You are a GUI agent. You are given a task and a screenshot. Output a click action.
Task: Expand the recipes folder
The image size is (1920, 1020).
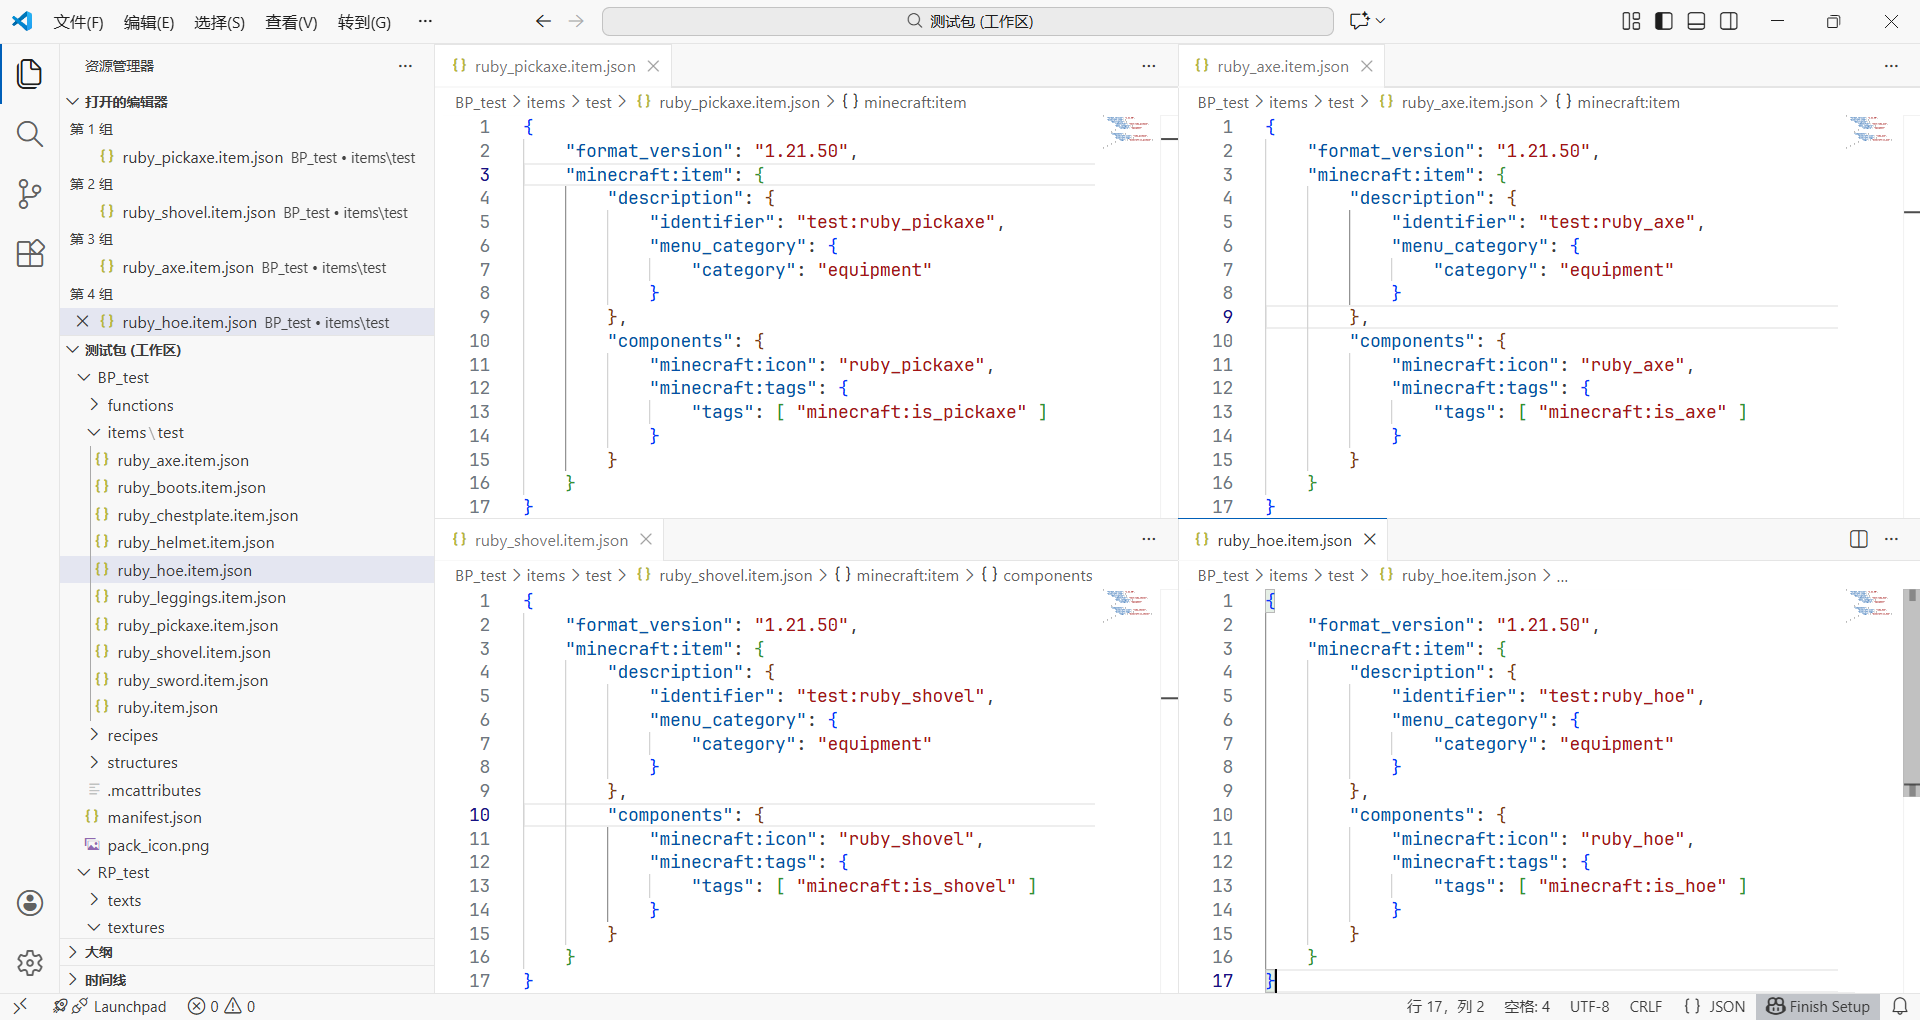click(132, 735)
